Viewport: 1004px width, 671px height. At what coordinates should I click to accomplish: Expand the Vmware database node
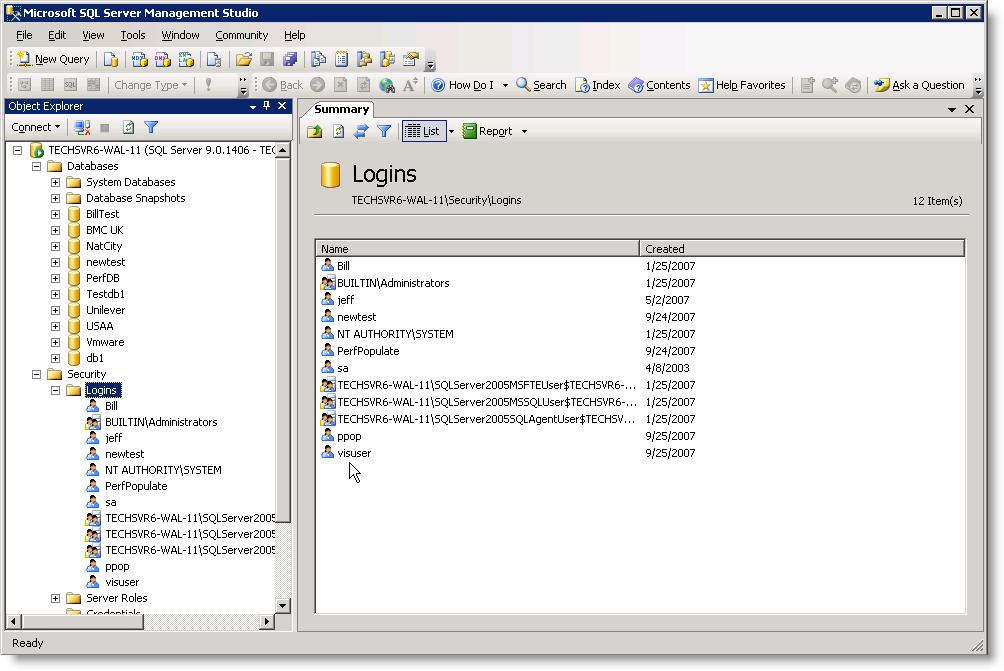[x=56, y=343]
